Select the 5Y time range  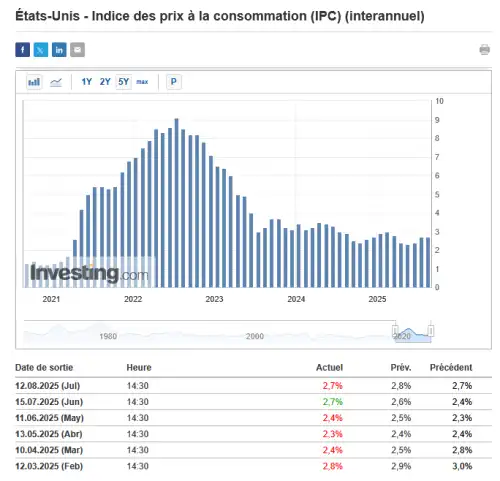pyautogui.click(x=123, y=82)
